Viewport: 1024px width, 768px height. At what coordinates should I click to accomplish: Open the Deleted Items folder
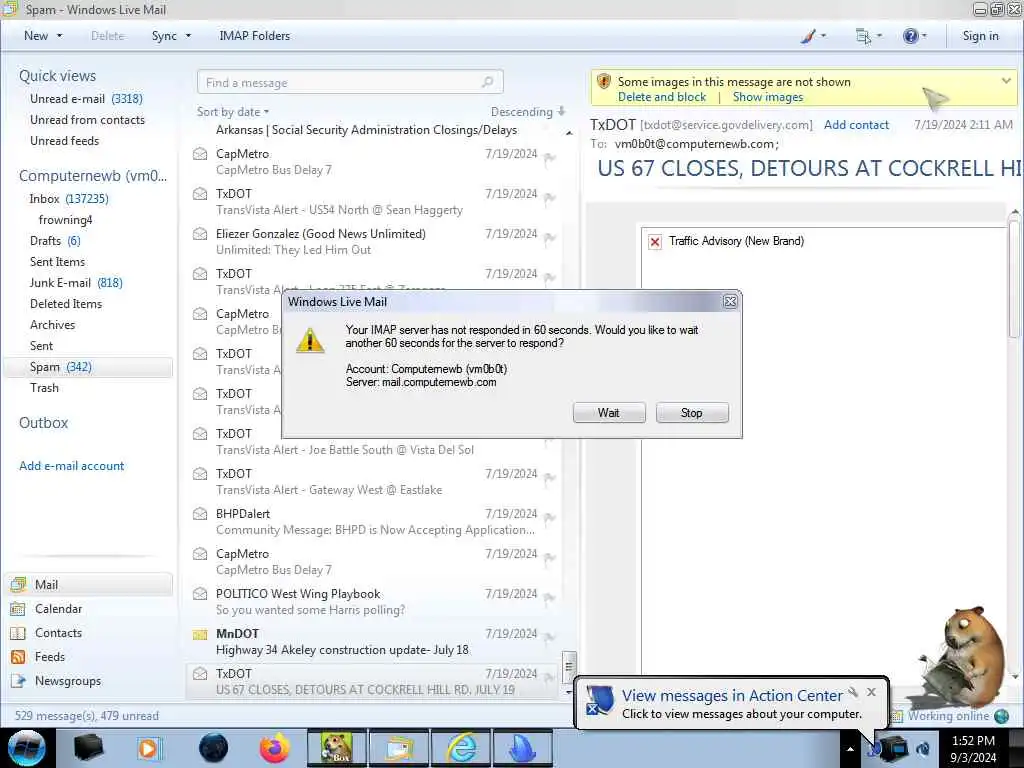pos(66,304)
